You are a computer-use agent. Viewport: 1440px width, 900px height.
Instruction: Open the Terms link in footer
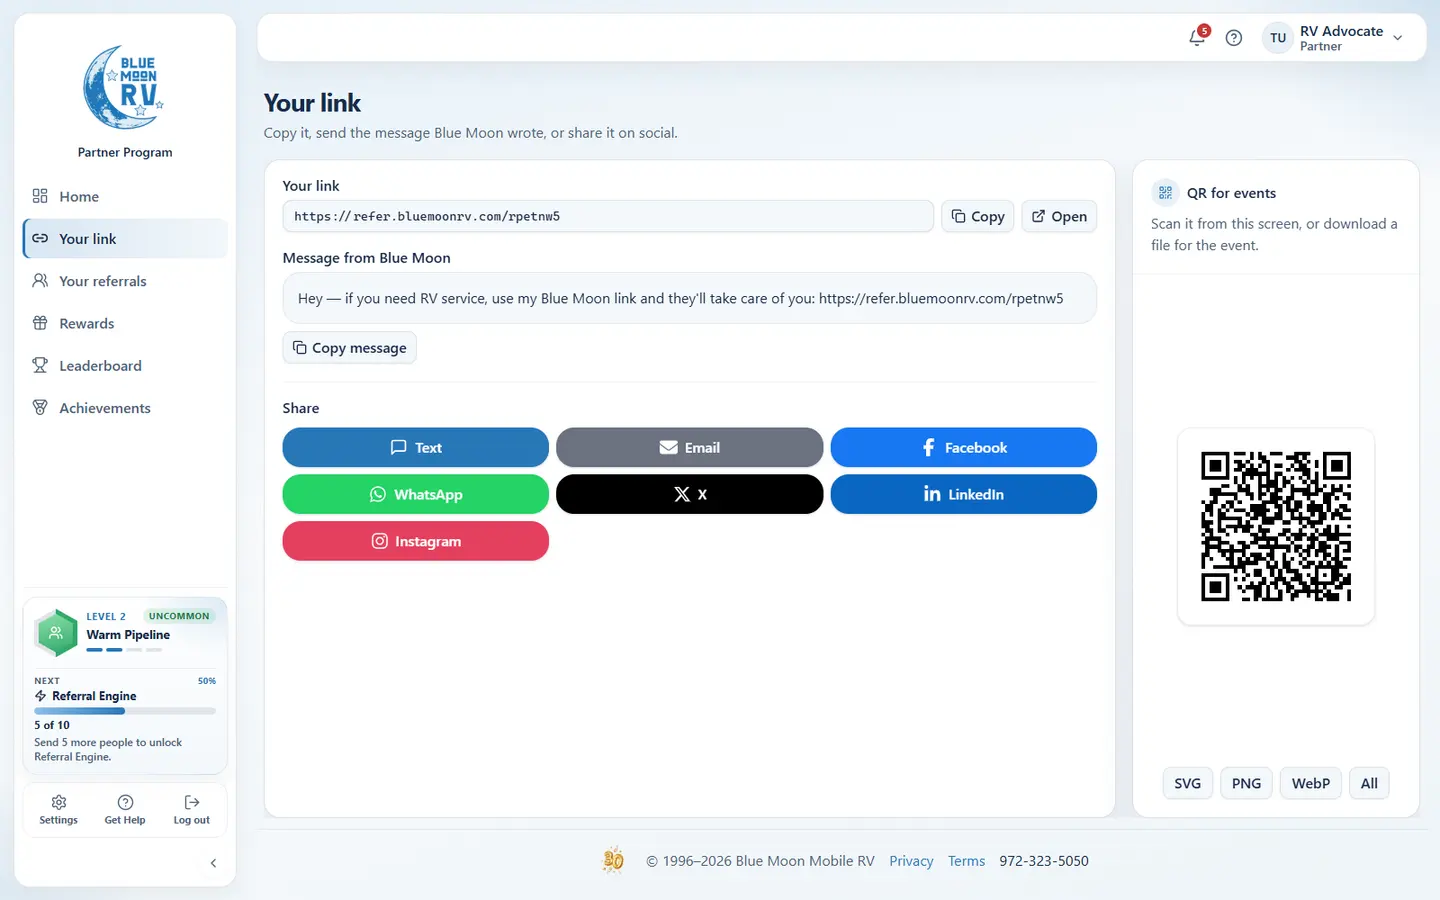967,861
